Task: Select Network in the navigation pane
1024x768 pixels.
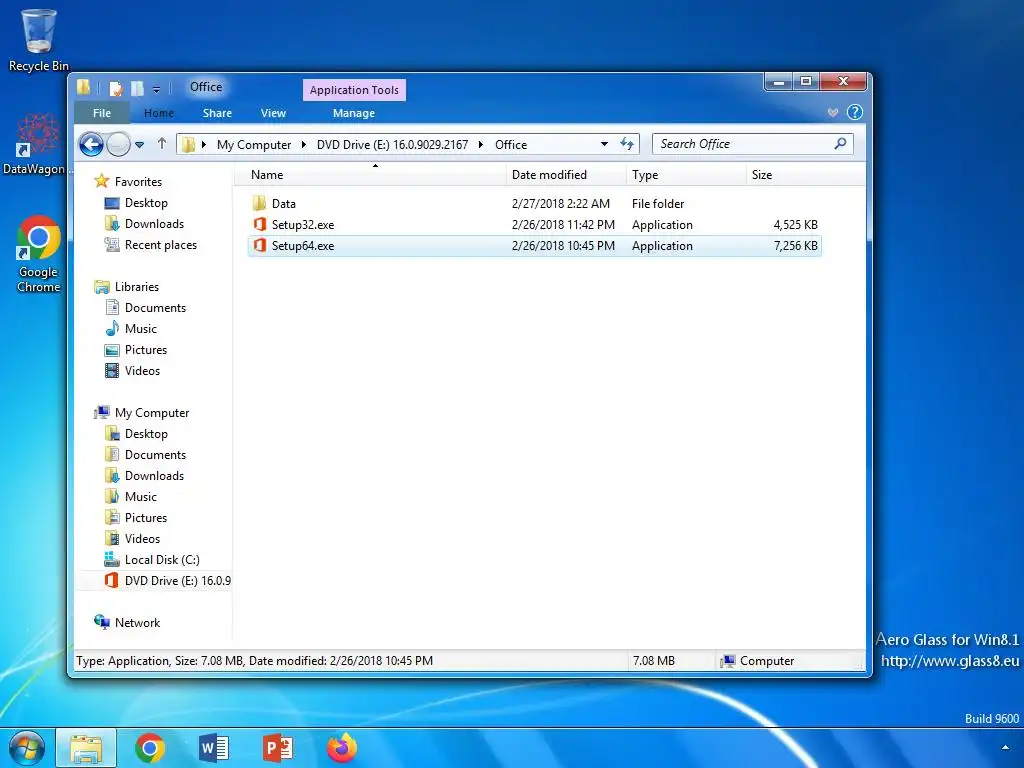Action: tap(127, 622)
